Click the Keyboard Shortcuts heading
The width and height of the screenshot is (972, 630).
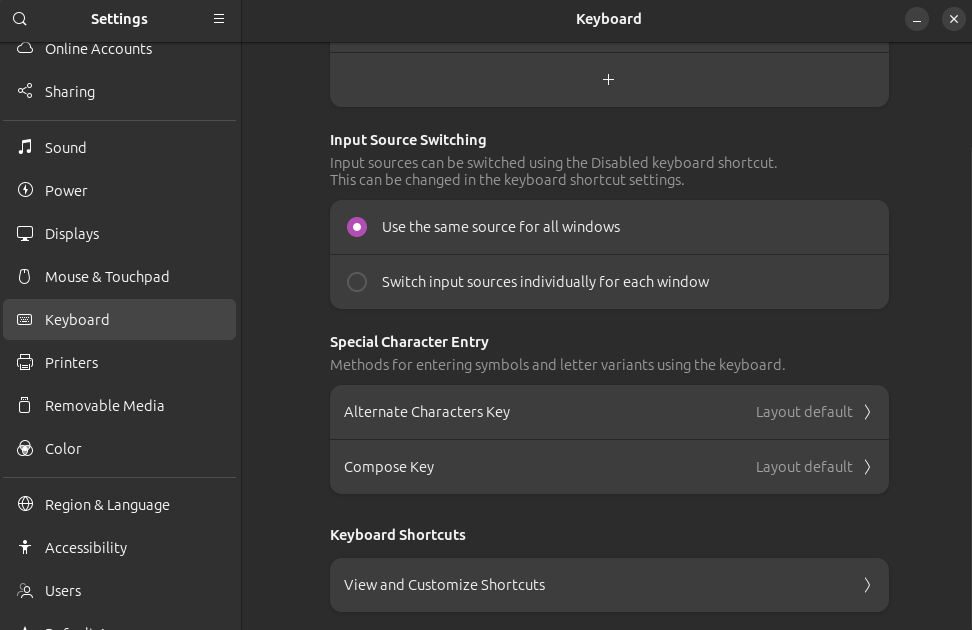click(x=397, y=535)
